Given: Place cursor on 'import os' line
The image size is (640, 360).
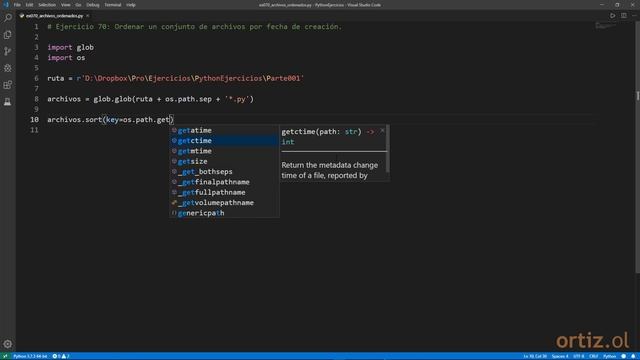Looking at the screenshot, I should [66, 58].
